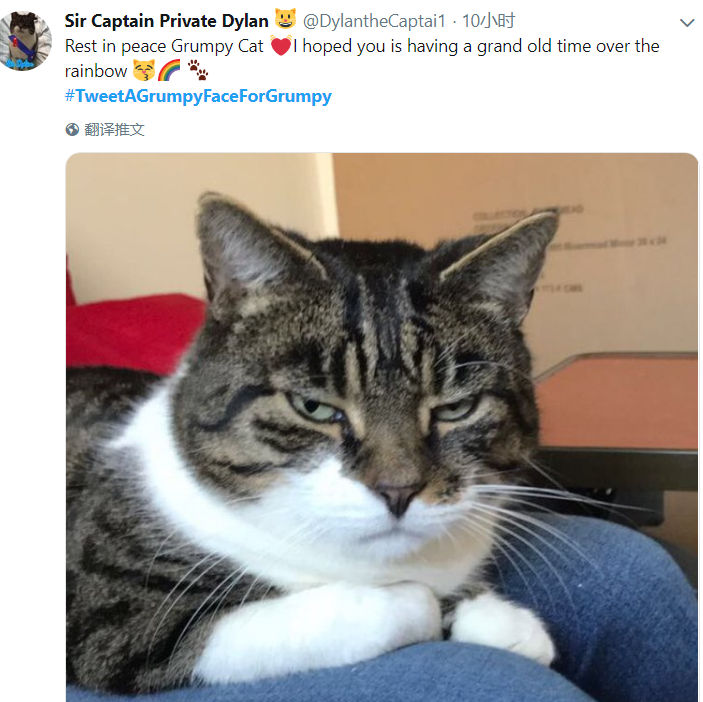Click the display name Sir Captain Private Dylan

pos(166,21)
